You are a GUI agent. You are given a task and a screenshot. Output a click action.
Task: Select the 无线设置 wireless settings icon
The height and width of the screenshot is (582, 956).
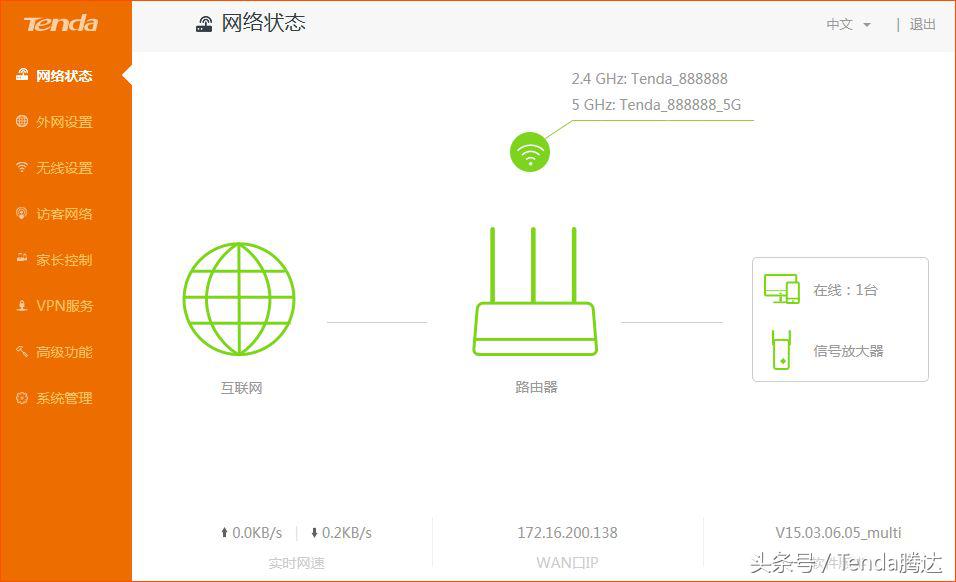22,167
